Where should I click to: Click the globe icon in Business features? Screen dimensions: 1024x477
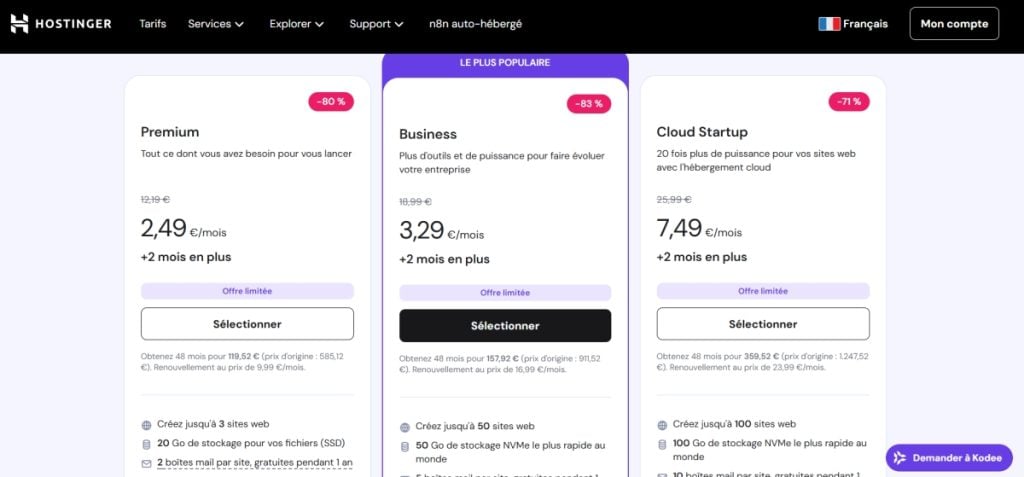(405, 427)
